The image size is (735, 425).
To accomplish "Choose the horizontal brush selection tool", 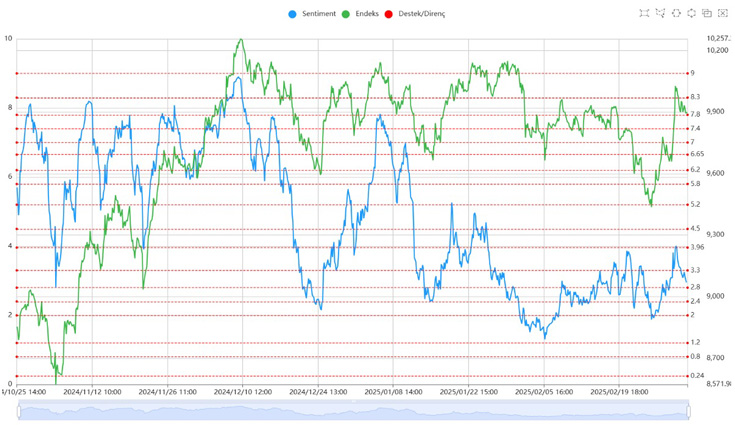I will [x=677, y=13].
